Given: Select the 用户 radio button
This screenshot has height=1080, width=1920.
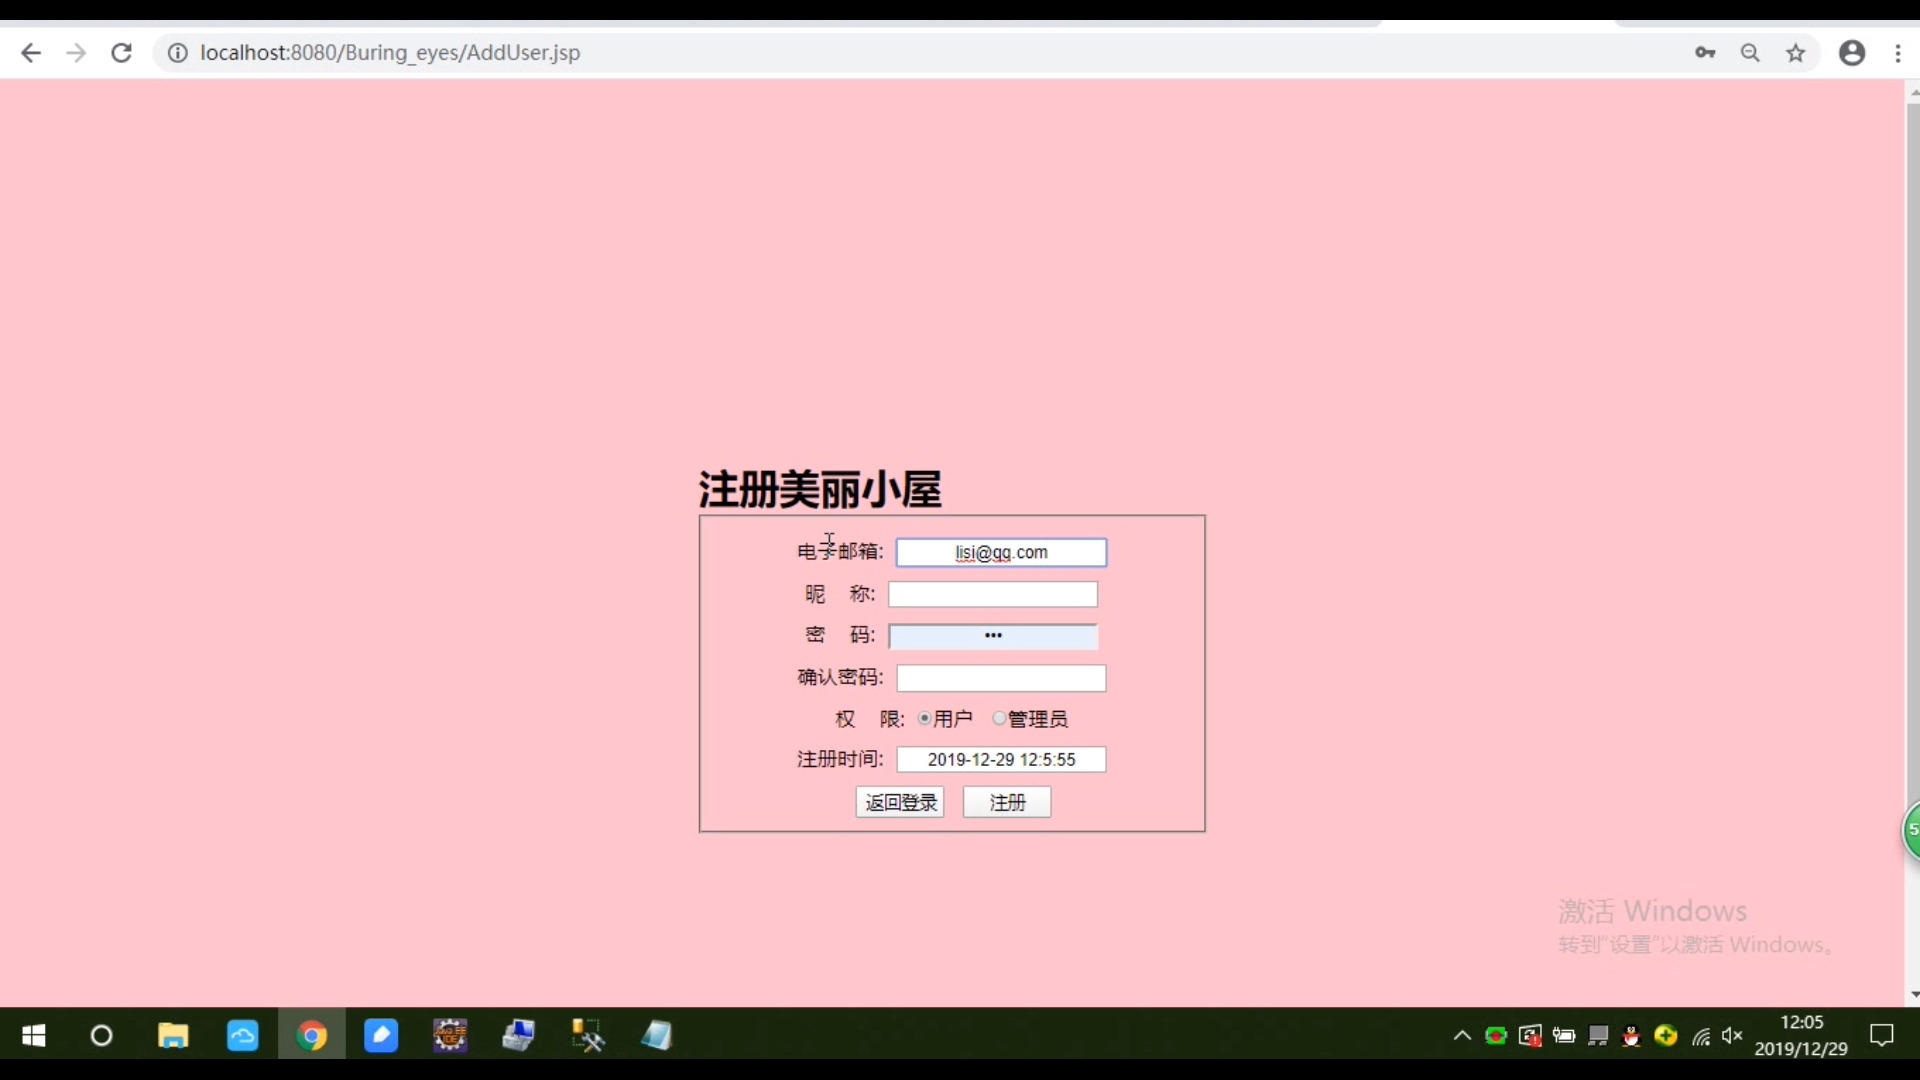Looking at the screenshot, I should (924, 719).
